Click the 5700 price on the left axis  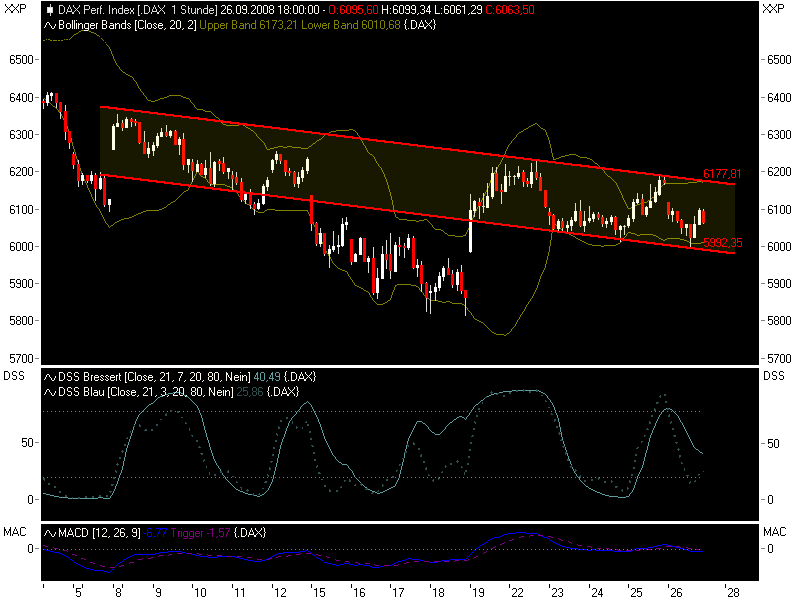point(21,359)
